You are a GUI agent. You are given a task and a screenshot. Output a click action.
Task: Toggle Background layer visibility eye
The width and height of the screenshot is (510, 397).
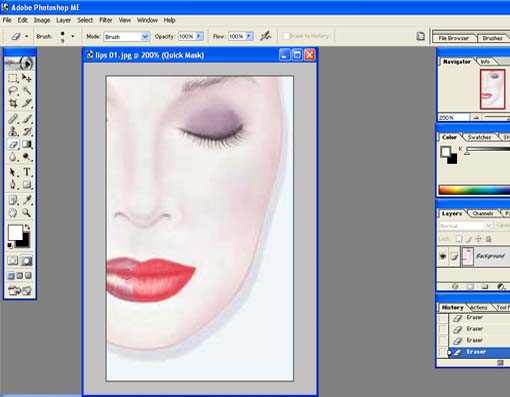click(x=443, y=256)
